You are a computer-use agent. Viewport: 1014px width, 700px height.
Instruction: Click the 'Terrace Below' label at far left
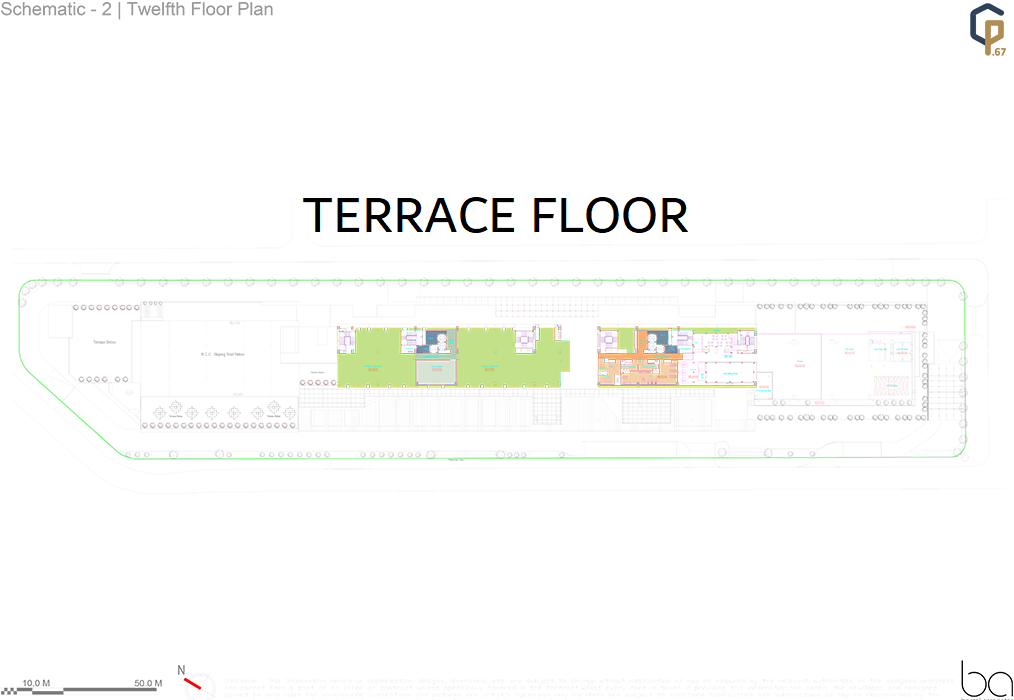click(105, 342)
